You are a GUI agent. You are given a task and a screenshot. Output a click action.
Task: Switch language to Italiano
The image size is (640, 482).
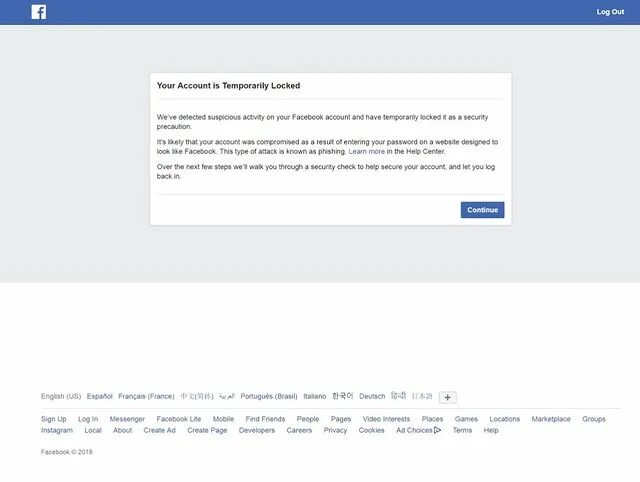tap(315, 396)
